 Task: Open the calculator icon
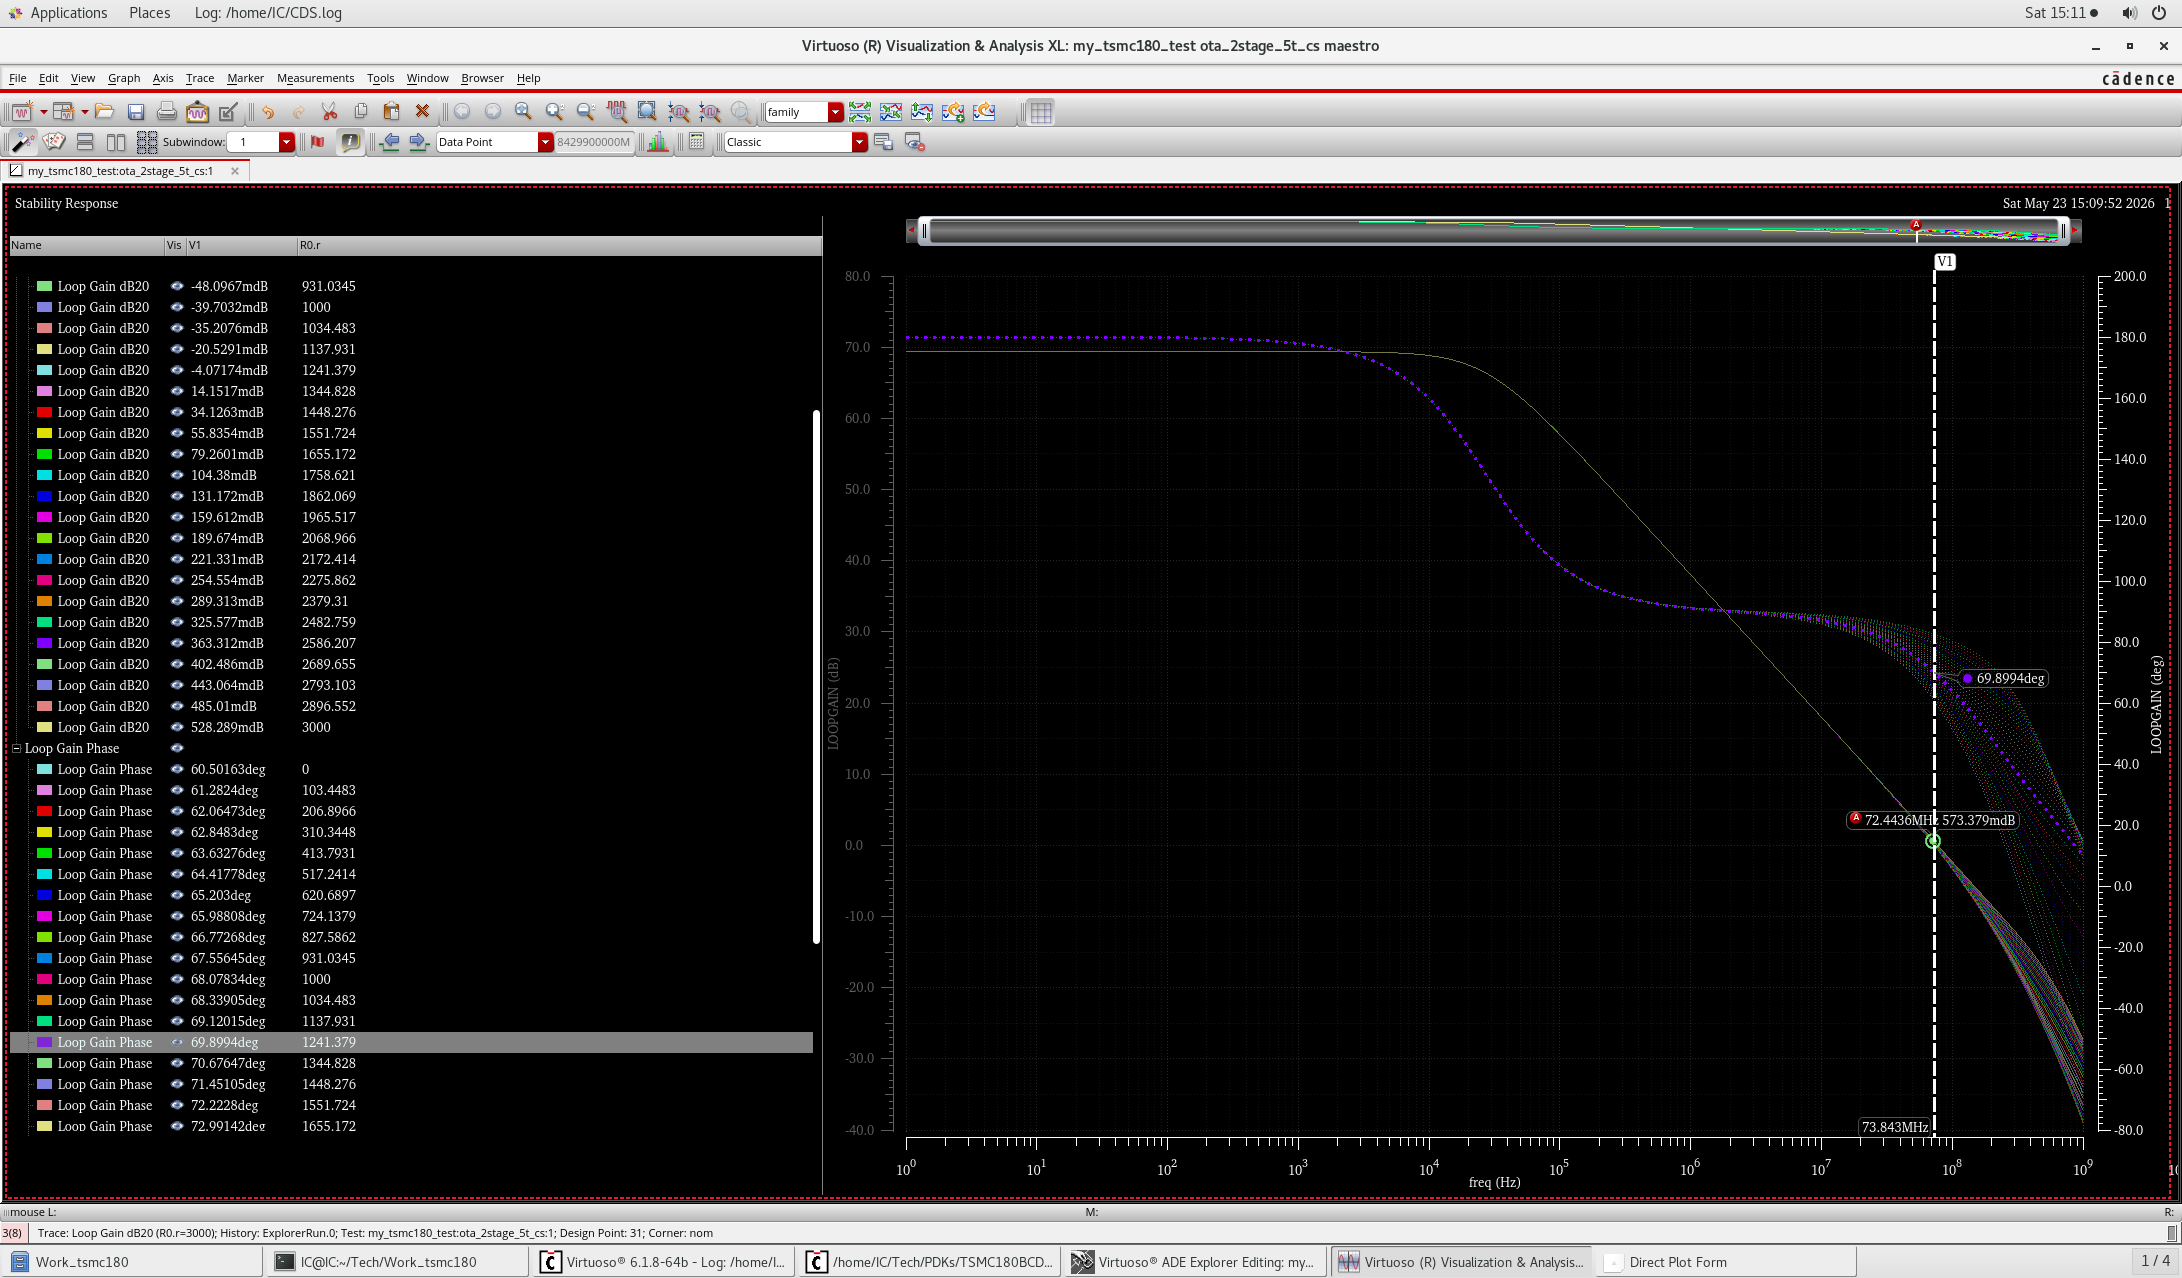pyautogui.click(x=697, y=142)
